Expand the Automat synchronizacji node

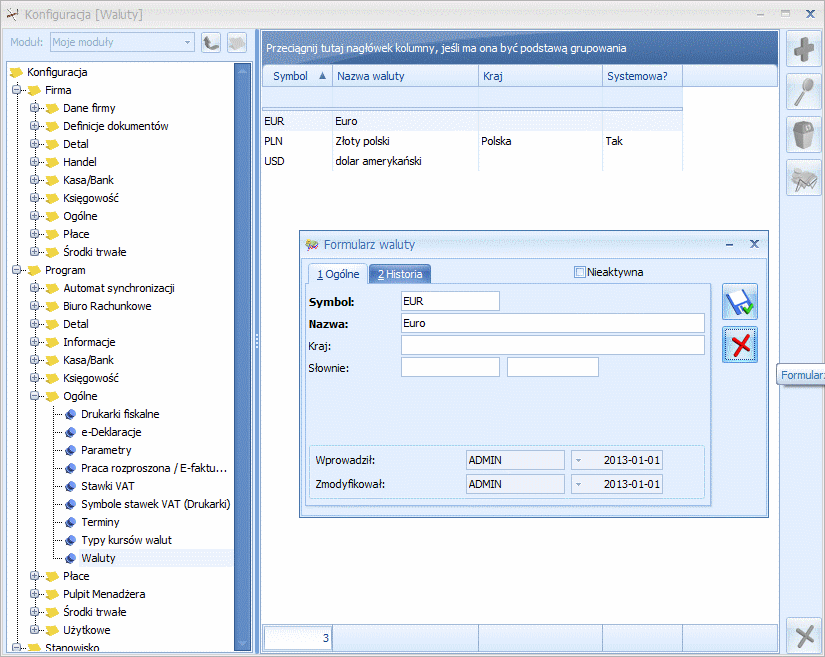(x=34, y=288)
